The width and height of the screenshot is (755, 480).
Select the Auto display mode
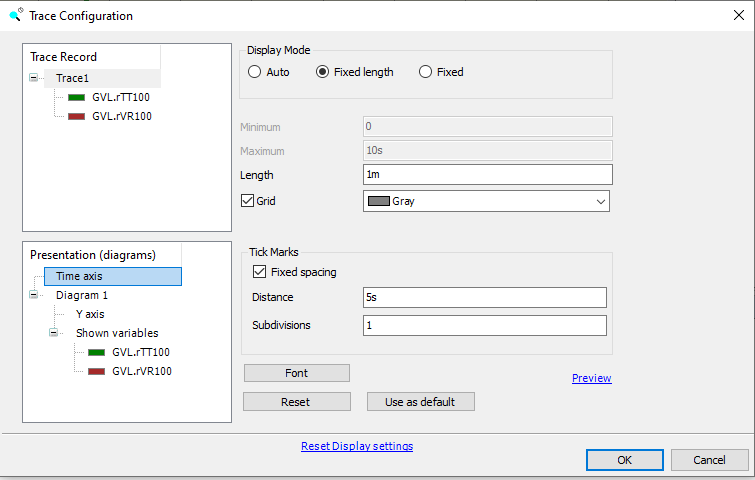pos(254,72)
